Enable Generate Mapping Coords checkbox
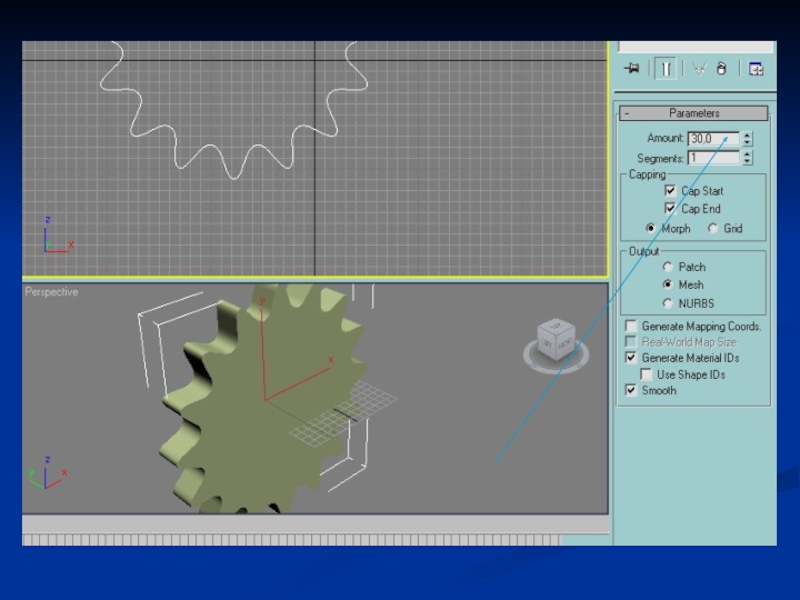Image resolution: width=800 pixels, height=600 pixels. 631,326
